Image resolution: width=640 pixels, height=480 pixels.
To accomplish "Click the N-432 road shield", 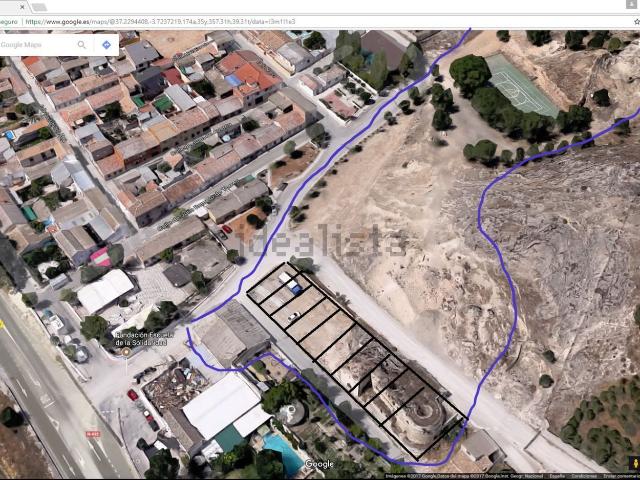I will point(93,434).
